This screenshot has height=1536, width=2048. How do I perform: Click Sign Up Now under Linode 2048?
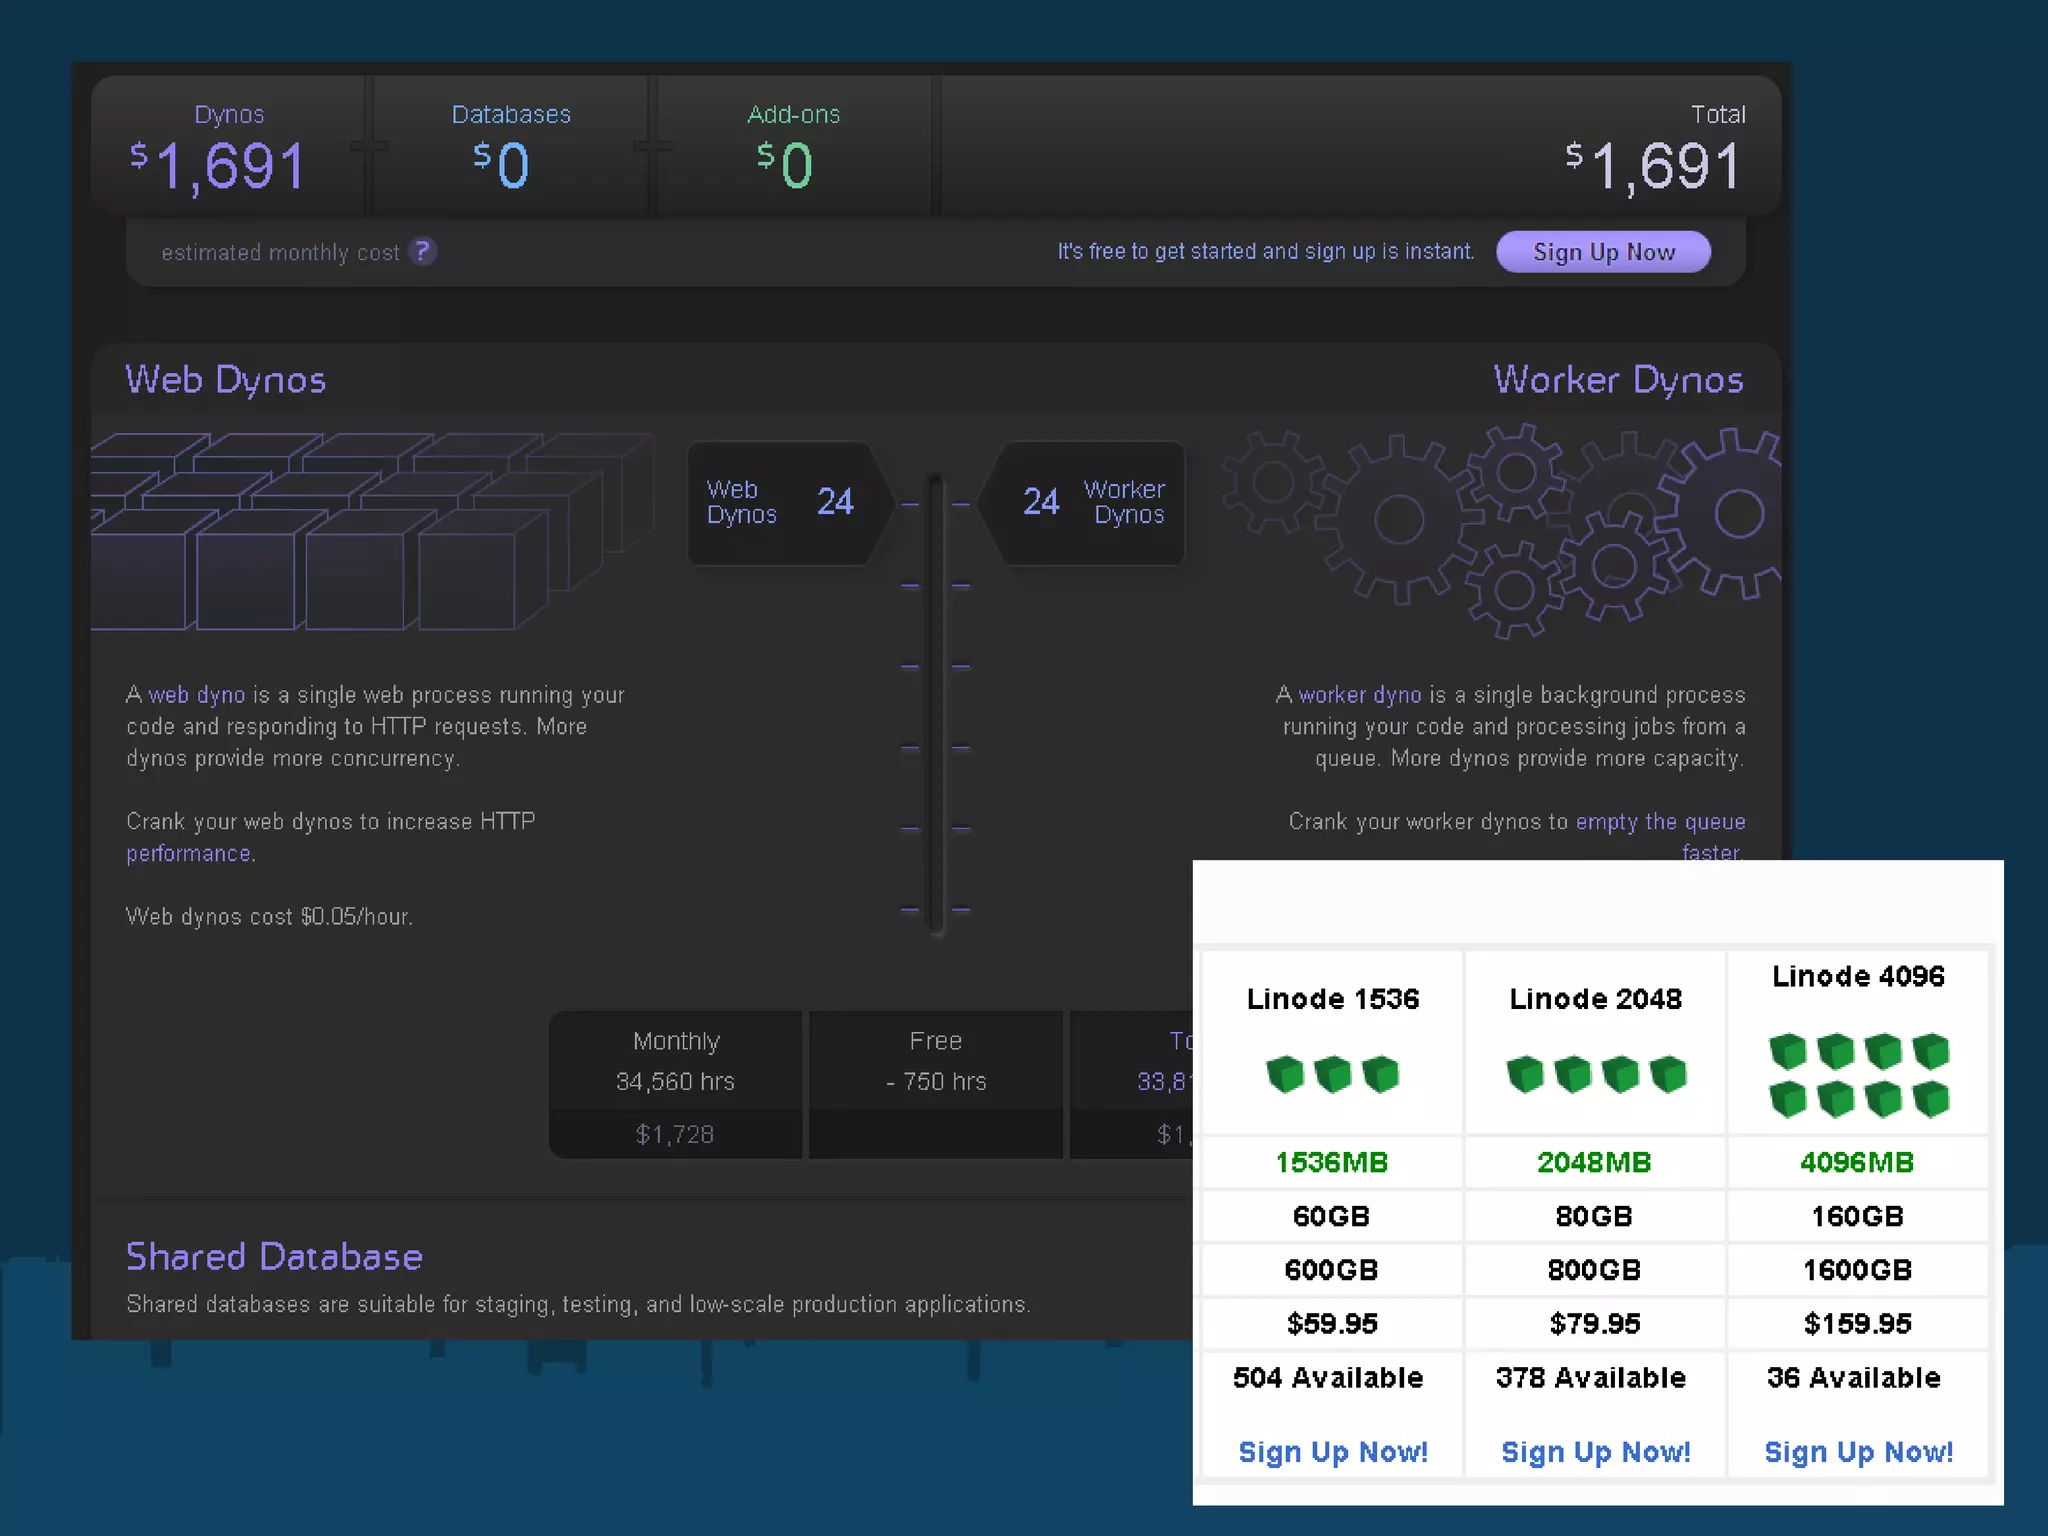coord(1595,1451)
